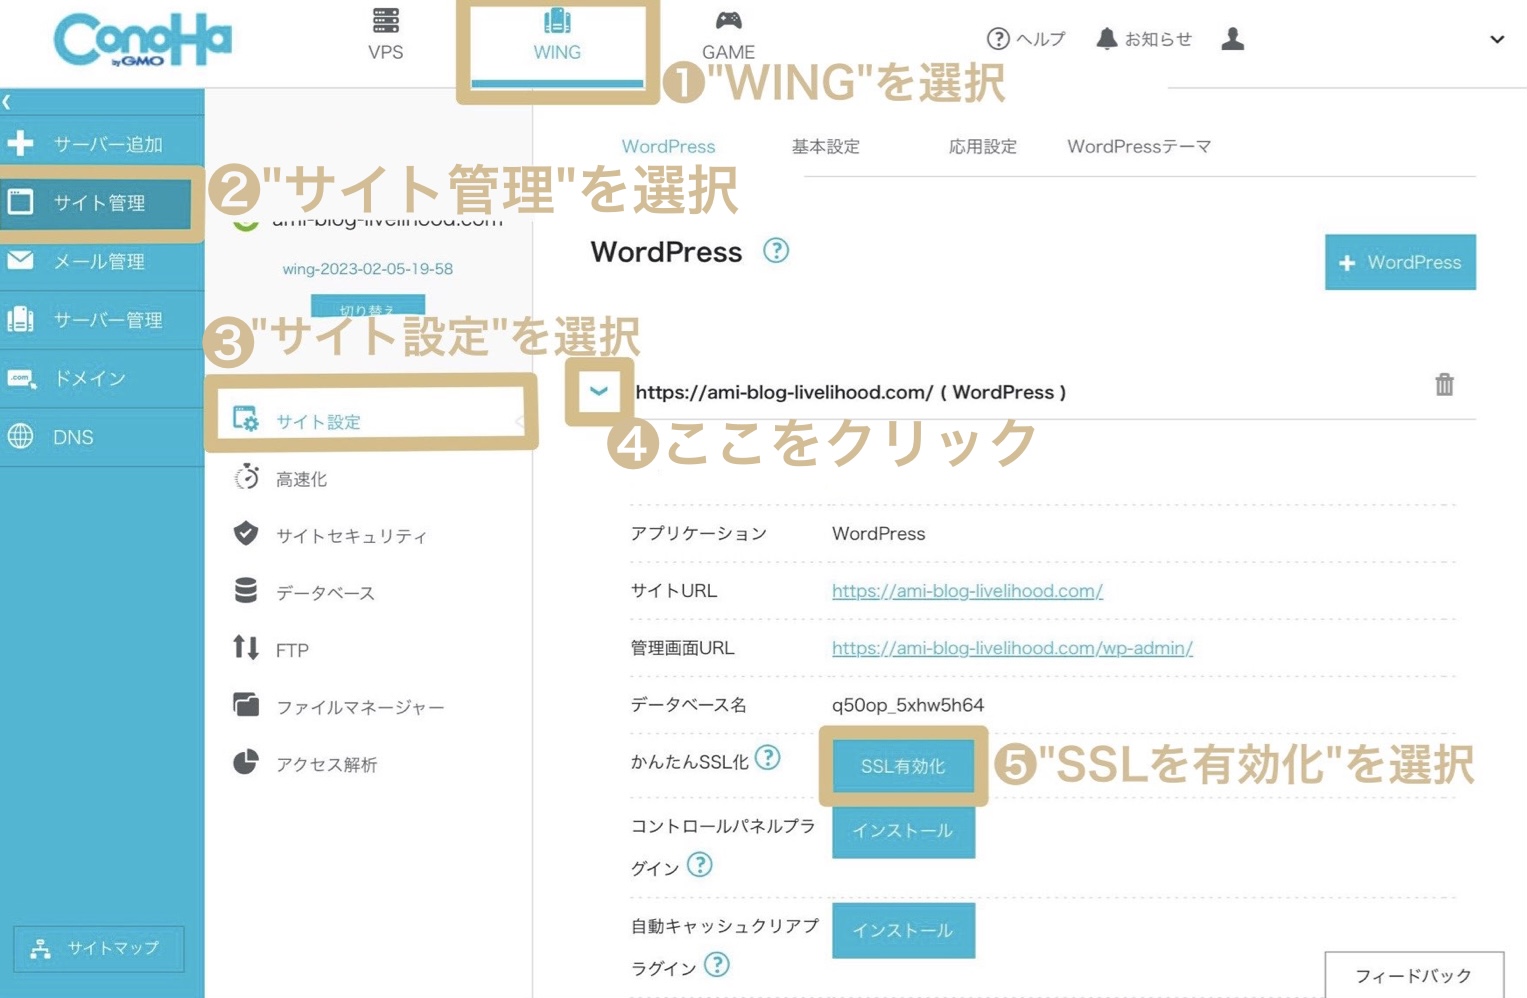Click the ConoHa logo
Image resolution: width=1527 pixels, height=998 pixels.
click(142, 40)
